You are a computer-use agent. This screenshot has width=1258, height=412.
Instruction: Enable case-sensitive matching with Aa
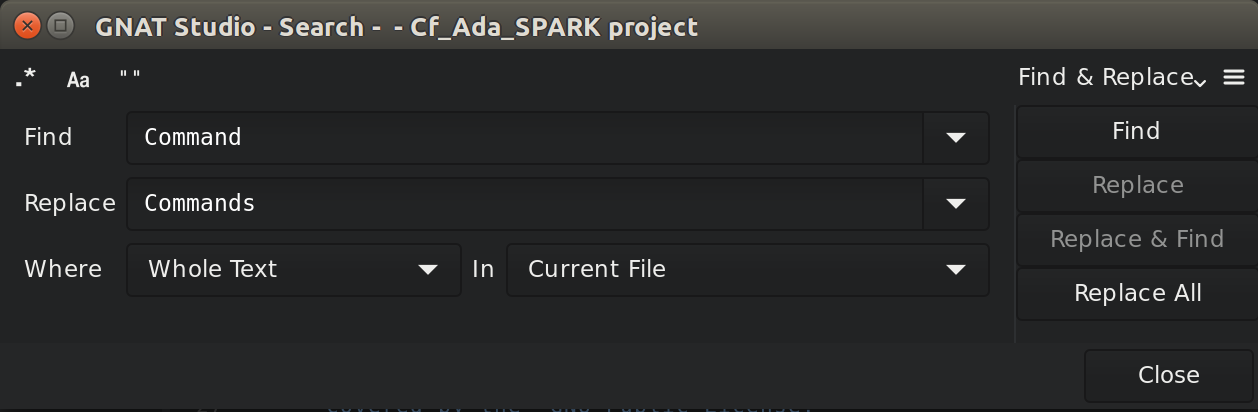click(x=78, y=80)
